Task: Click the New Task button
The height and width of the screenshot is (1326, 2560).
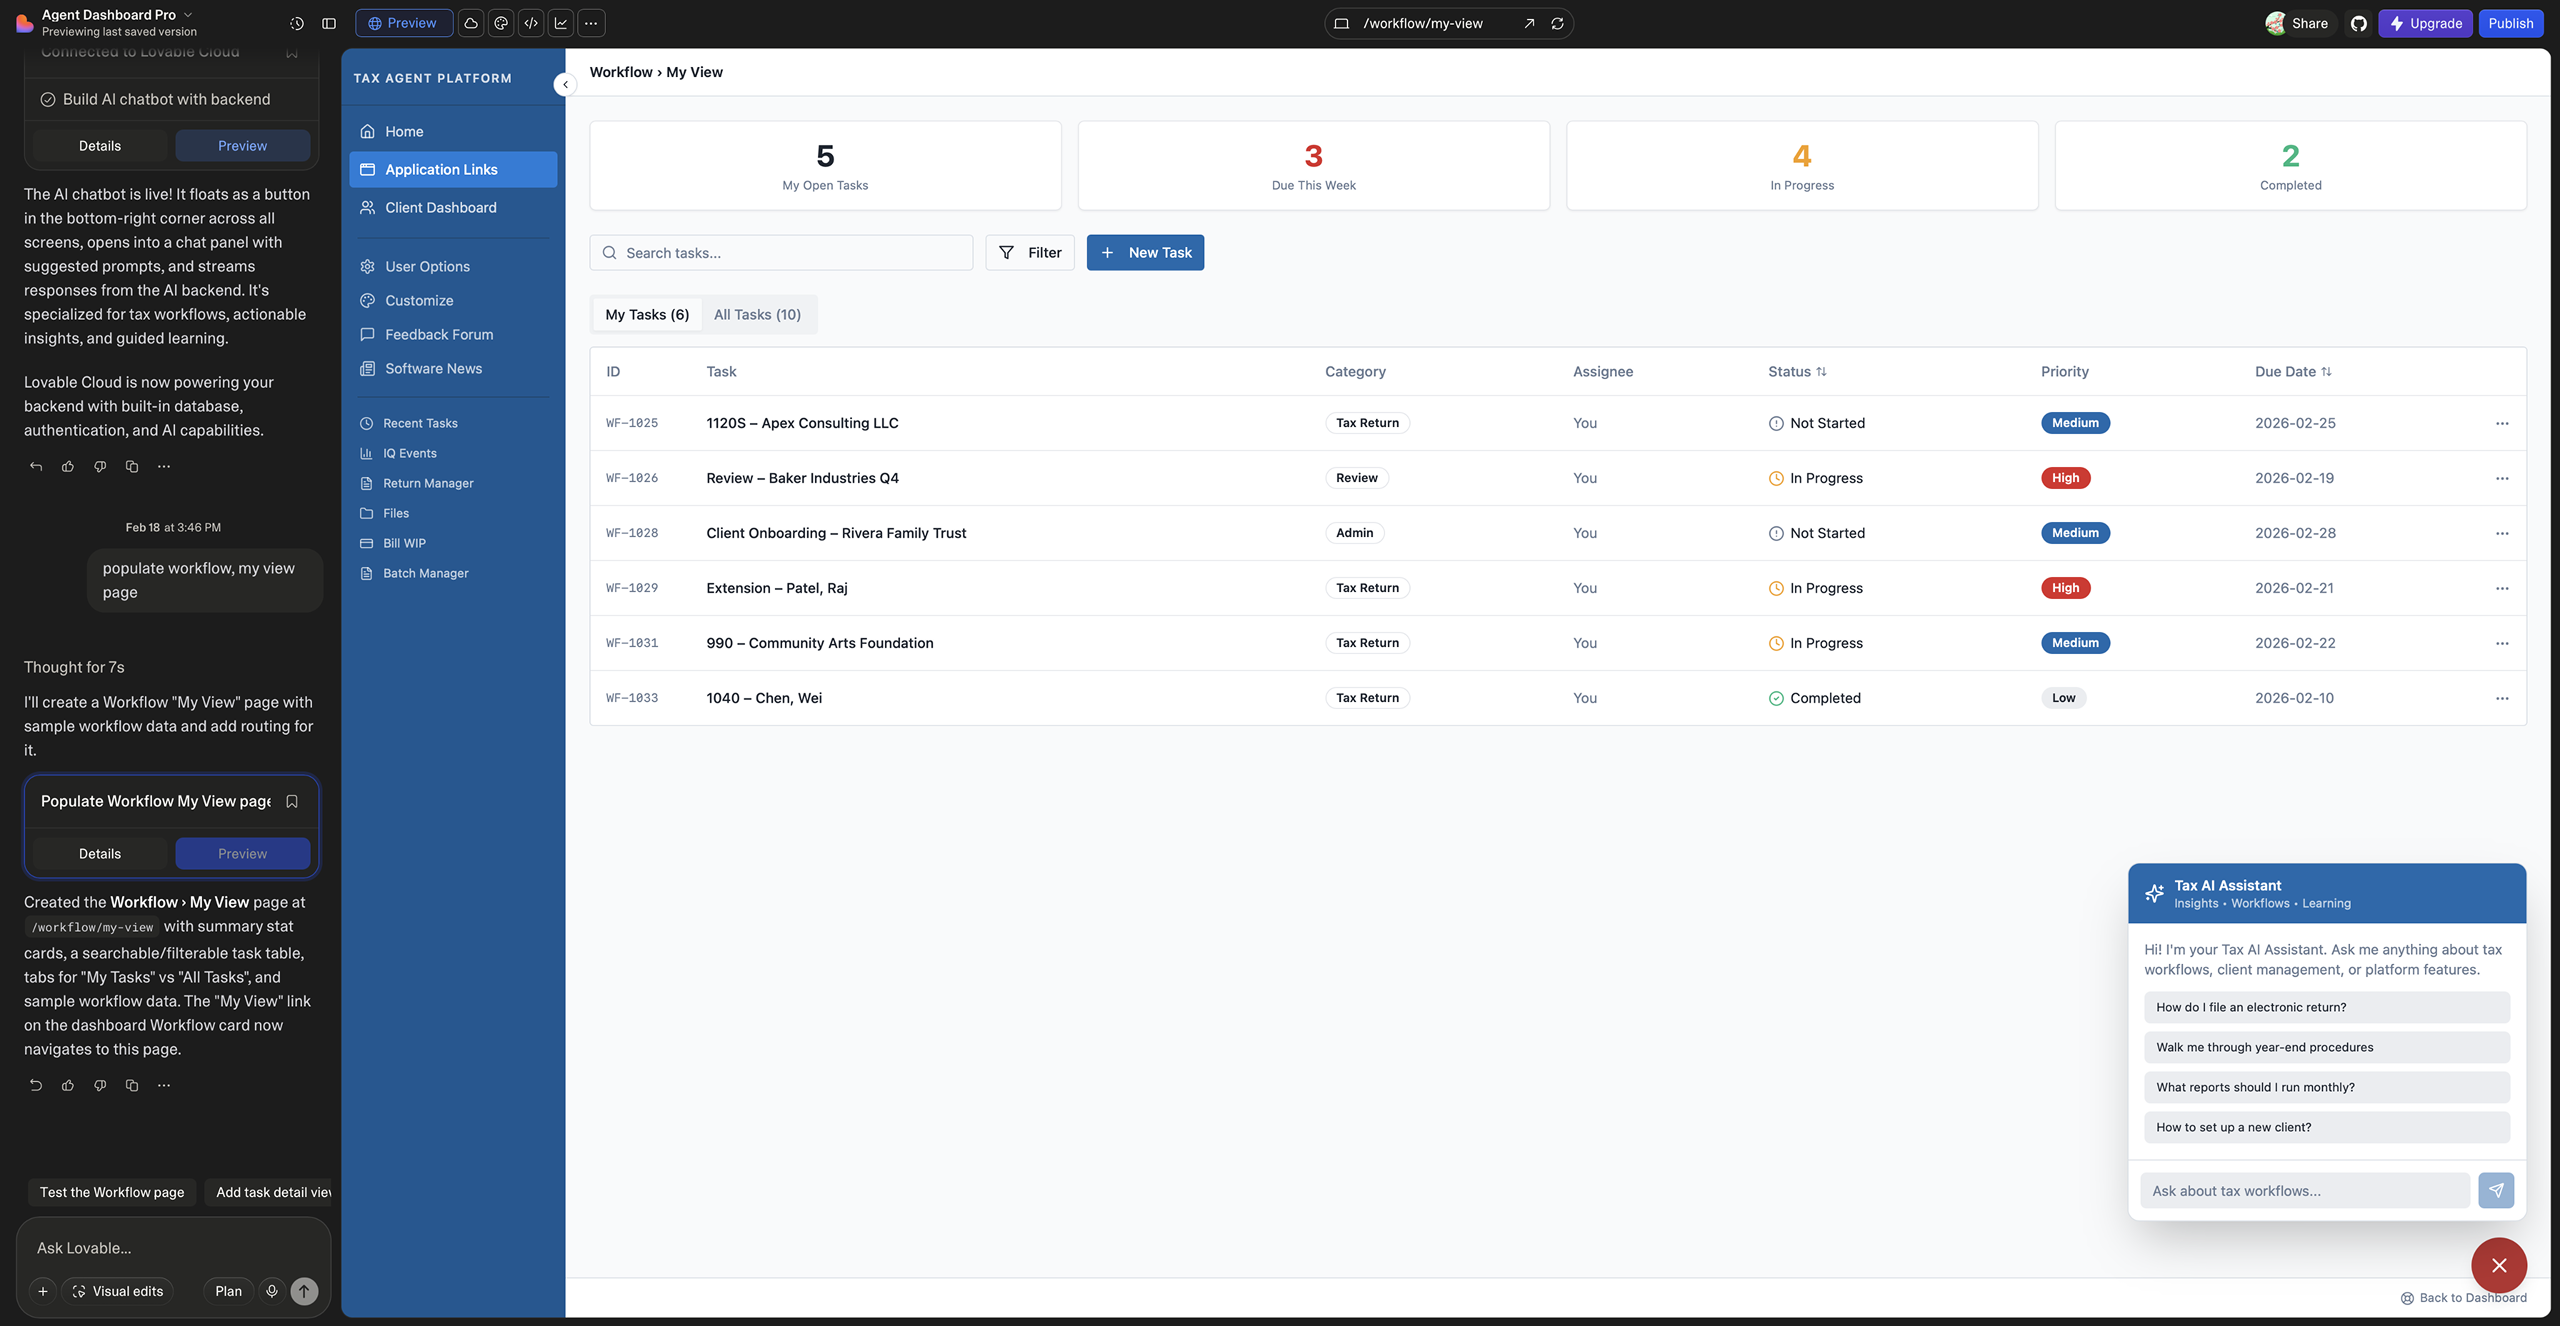Action: click(1145, 252)
